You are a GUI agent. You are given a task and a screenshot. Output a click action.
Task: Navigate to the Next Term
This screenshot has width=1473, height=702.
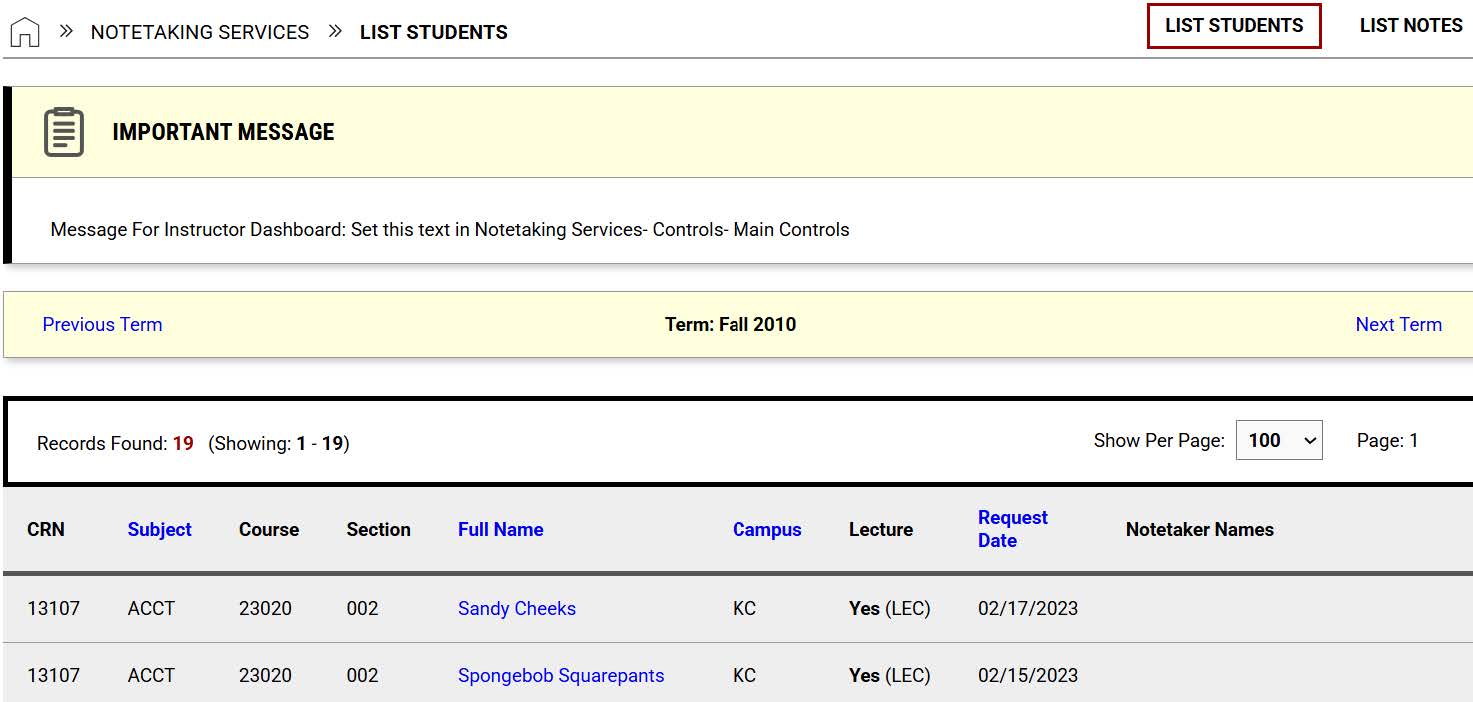[1398, 324]
